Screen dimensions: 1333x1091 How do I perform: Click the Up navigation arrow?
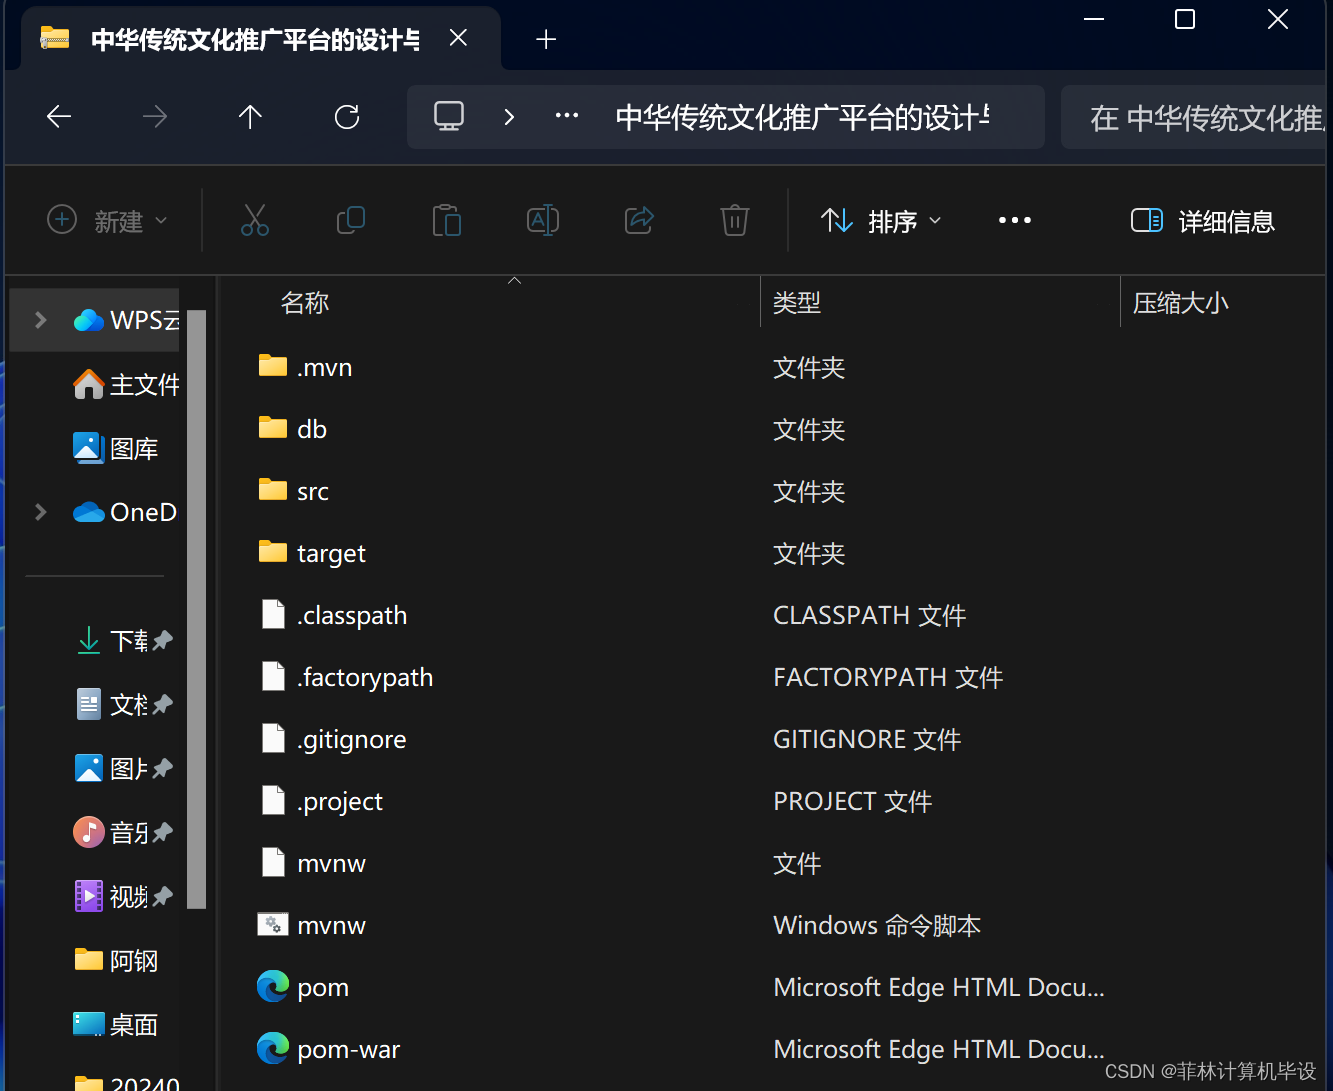(250, 116)
